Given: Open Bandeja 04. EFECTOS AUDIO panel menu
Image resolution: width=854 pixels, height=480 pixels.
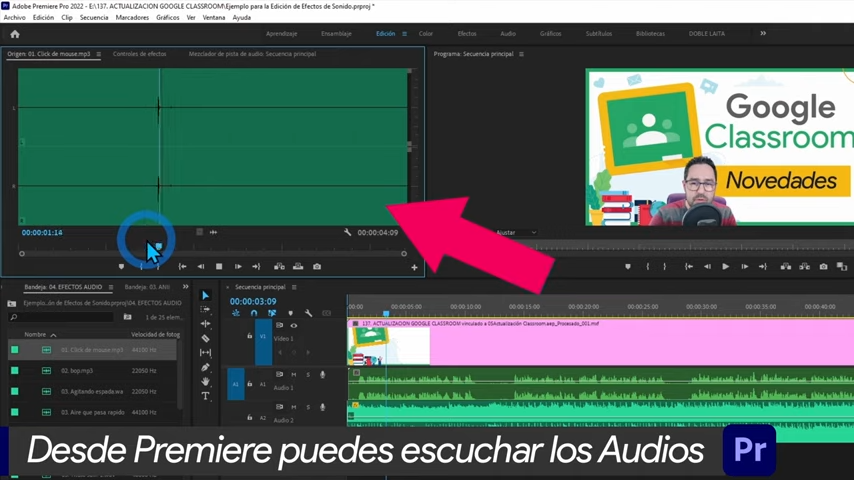Looking at the screenshot, I should [111, 287].
